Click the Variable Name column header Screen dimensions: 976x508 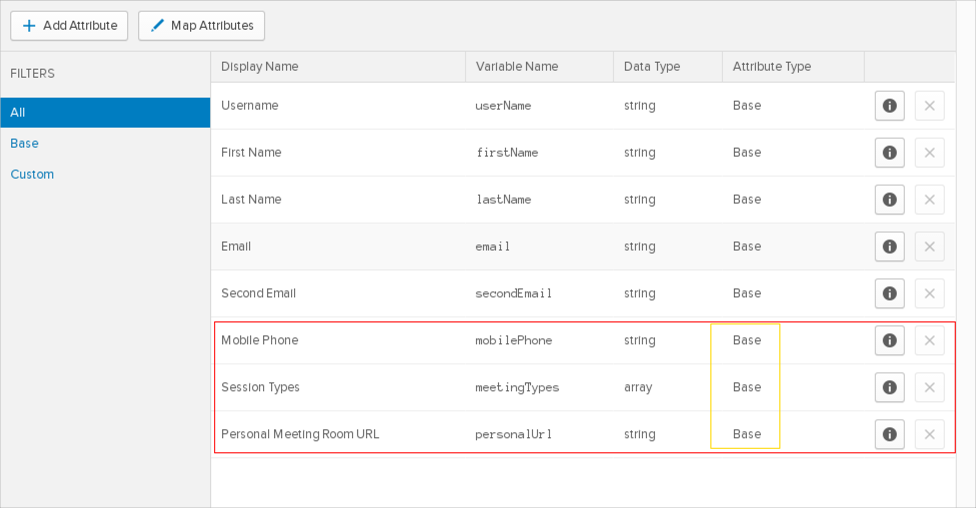(516, 67)
